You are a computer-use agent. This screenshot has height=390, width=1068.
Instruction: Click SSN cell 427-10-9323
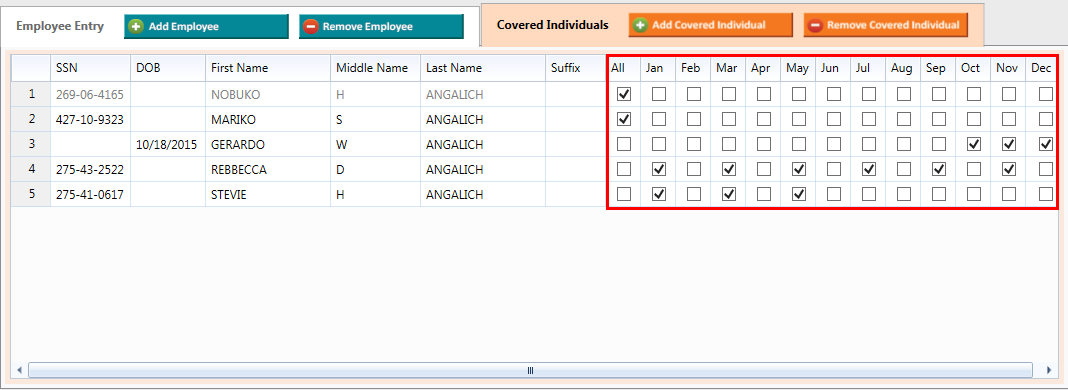(91, 120)
